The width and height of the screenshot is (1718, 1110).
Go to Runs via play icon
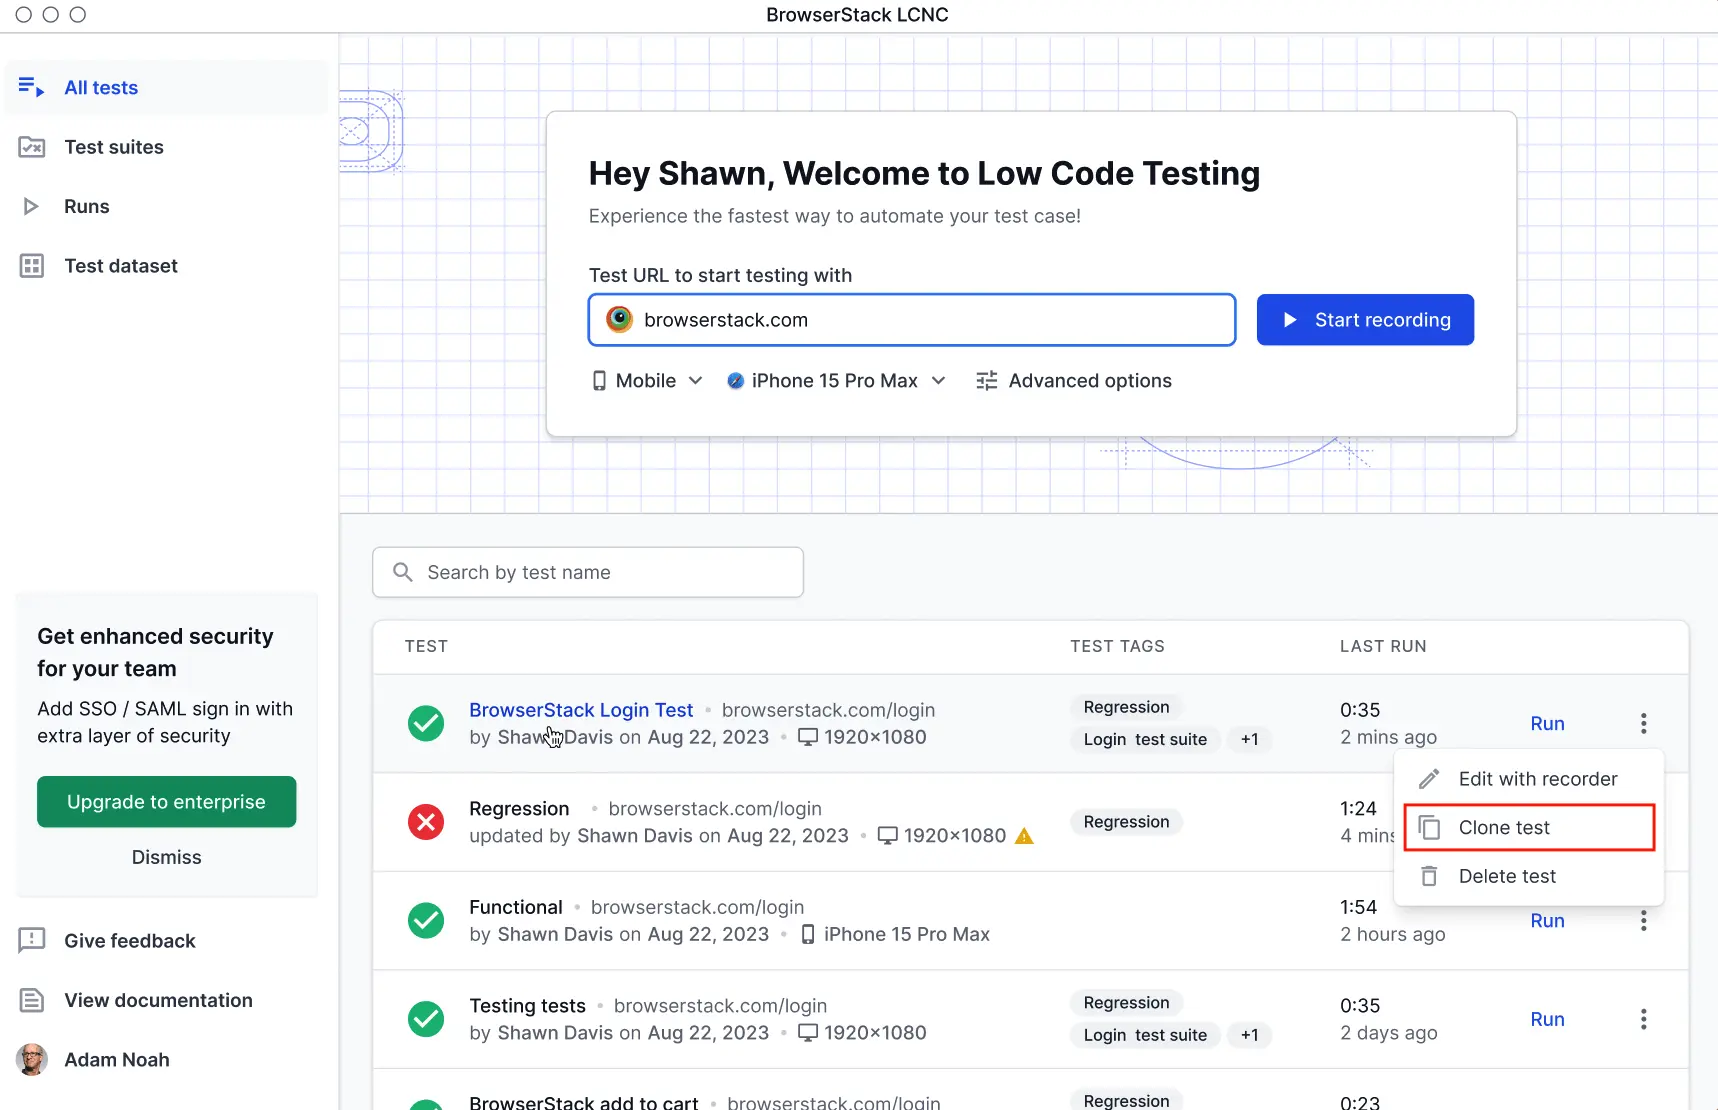(x=31, y=207)
